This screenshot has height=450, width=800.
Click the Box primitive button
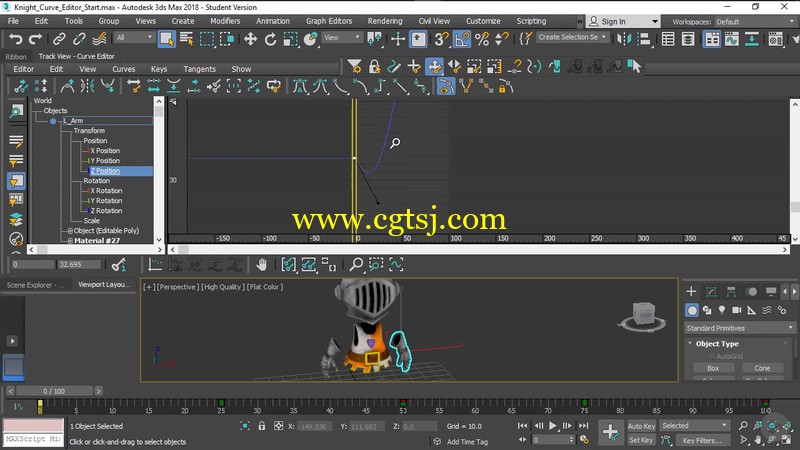pos(713,368)
